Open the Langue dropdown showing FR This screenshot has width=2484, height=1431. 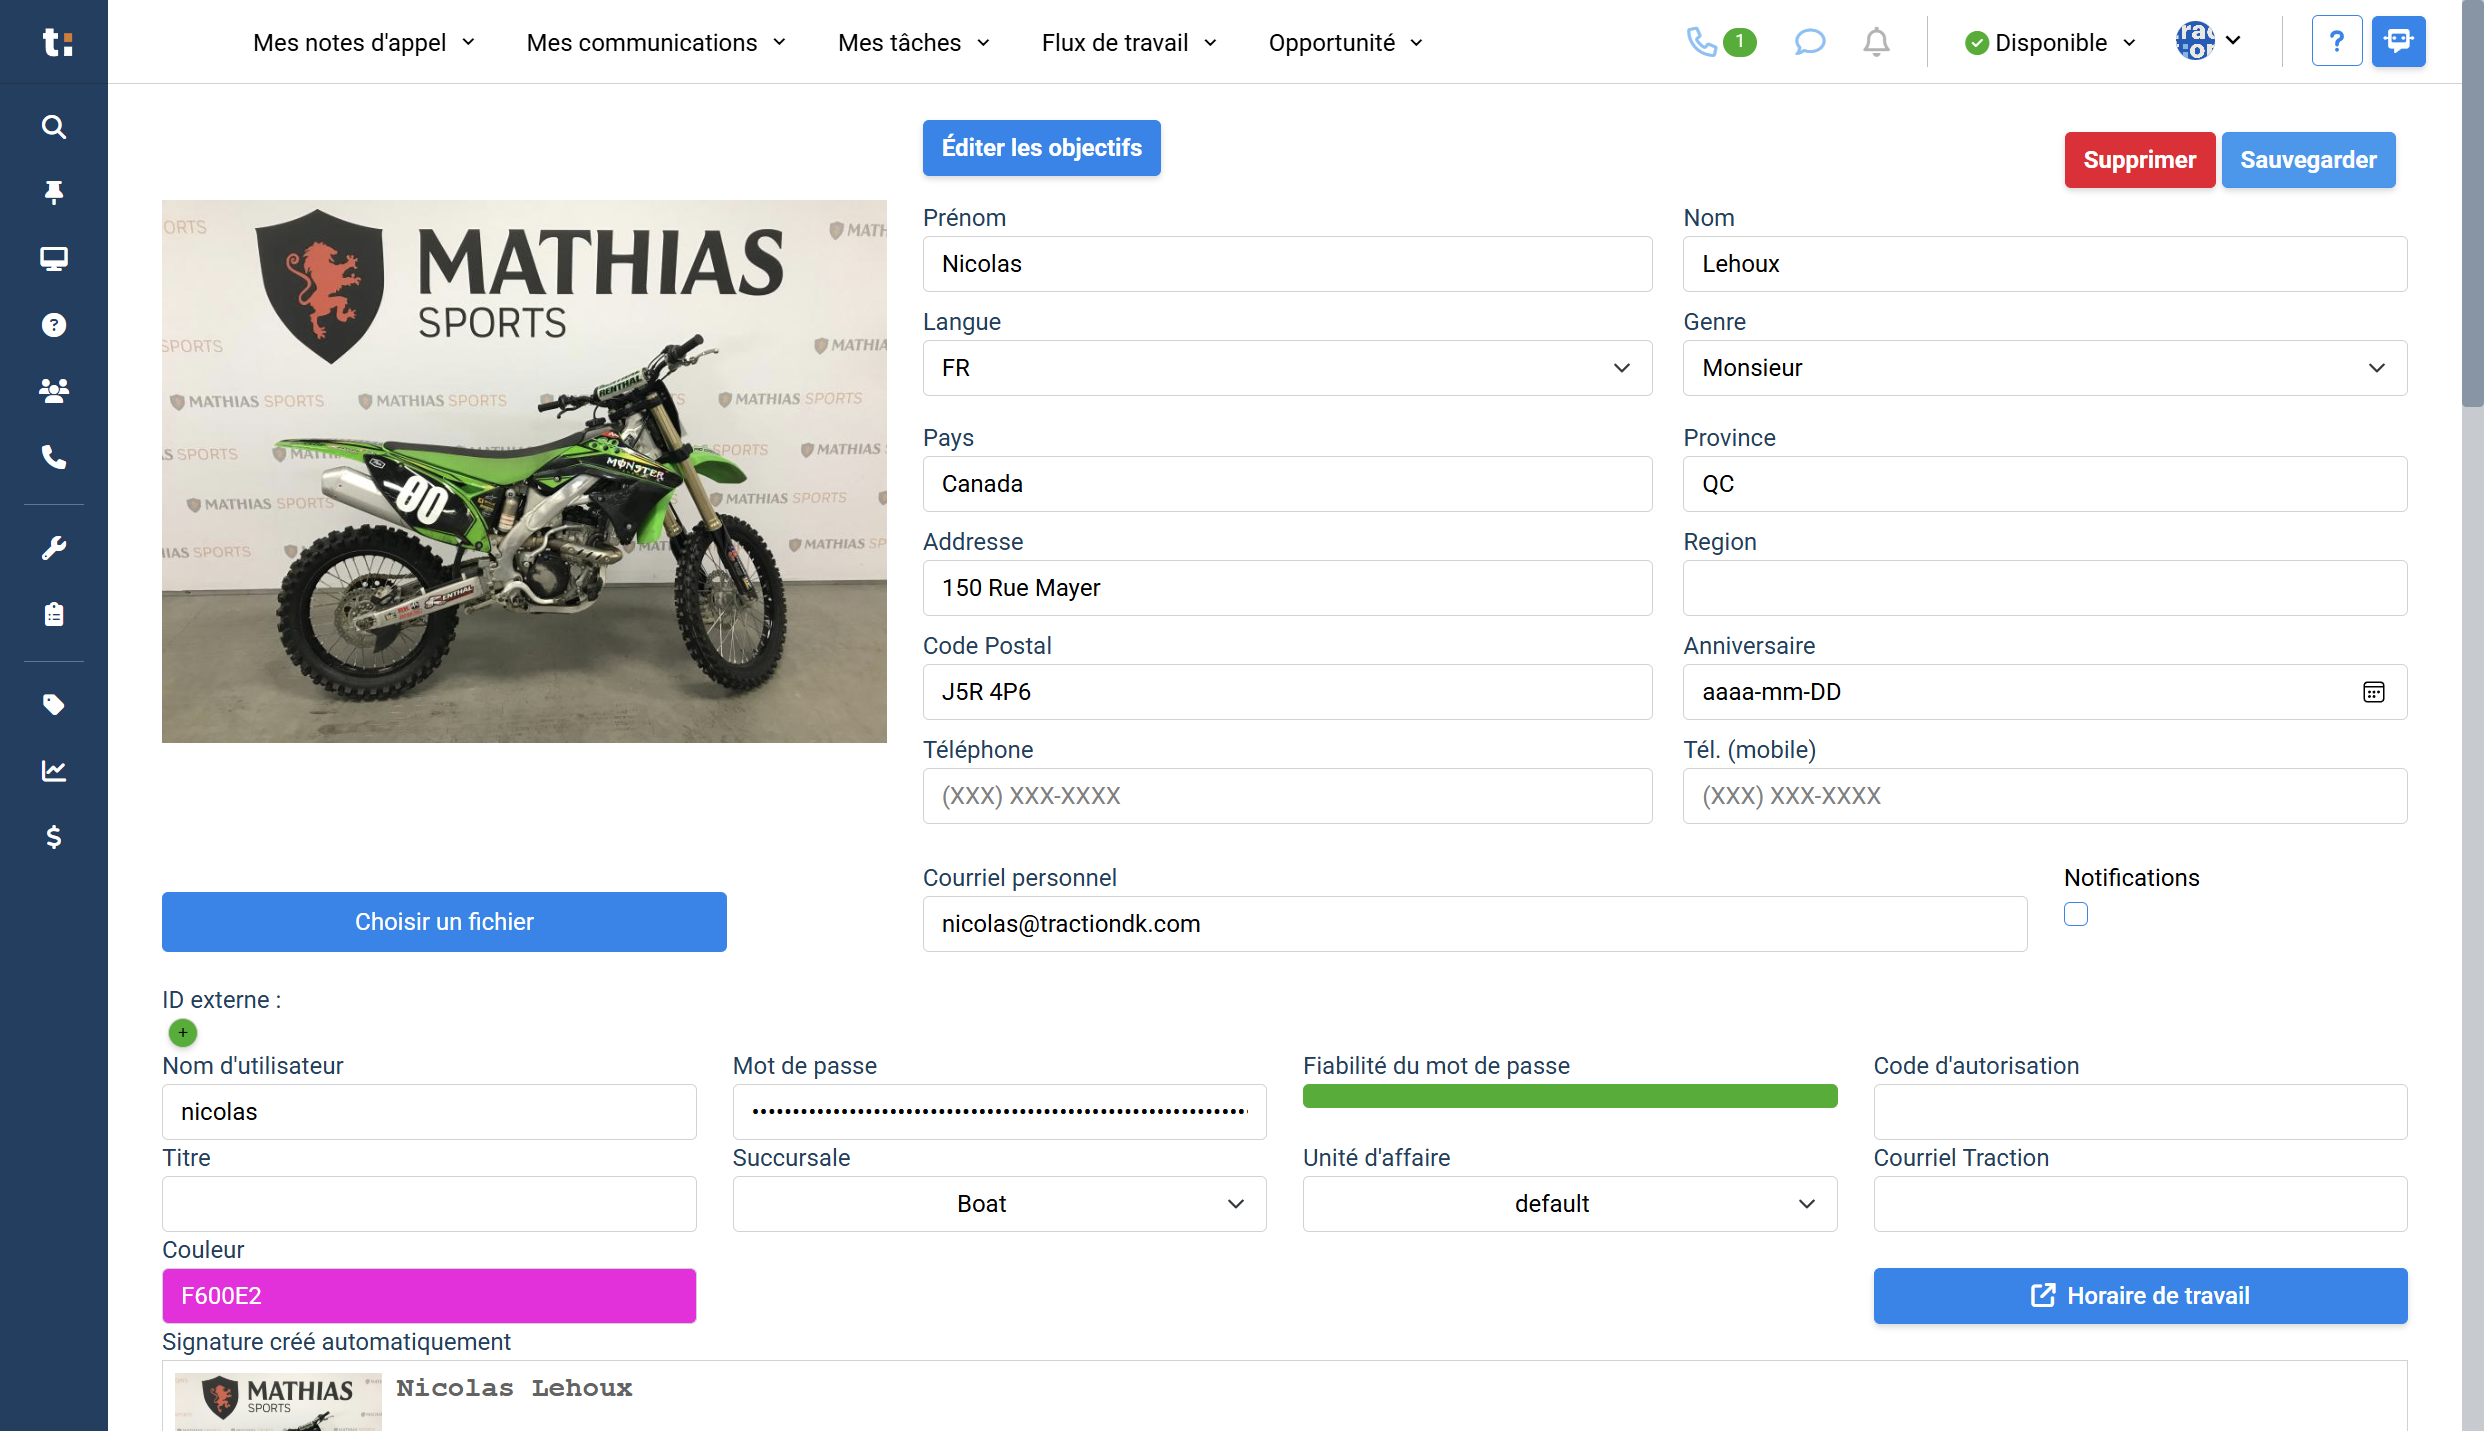(1286, 368)
